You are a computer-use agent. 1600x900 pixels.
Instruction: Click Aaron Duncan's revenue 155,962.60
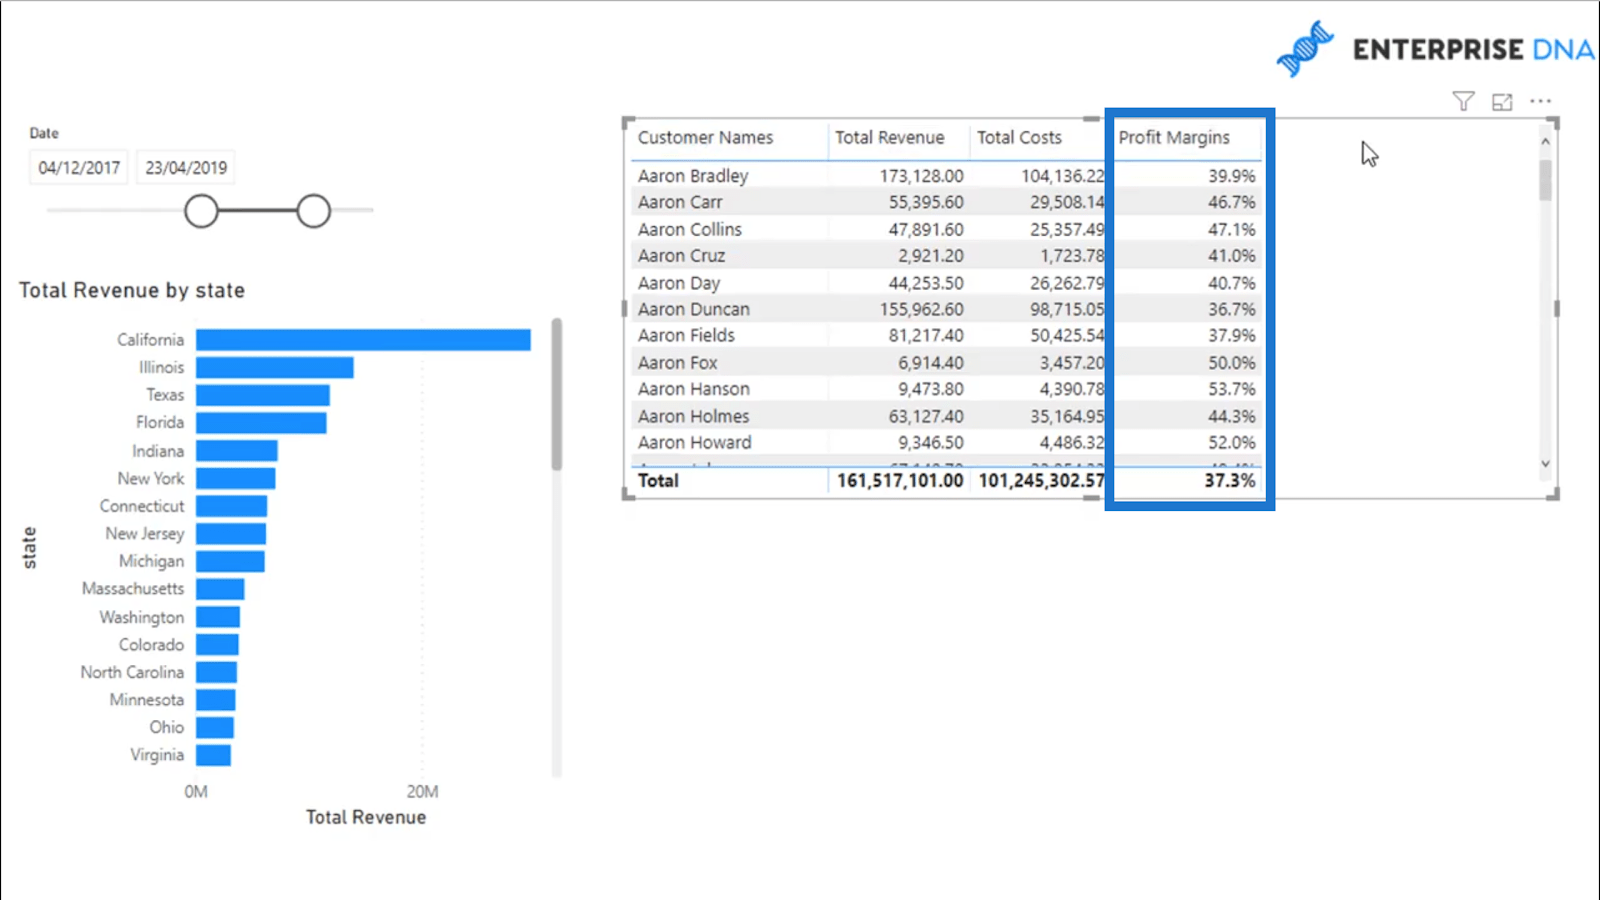[x=922, y=309]
